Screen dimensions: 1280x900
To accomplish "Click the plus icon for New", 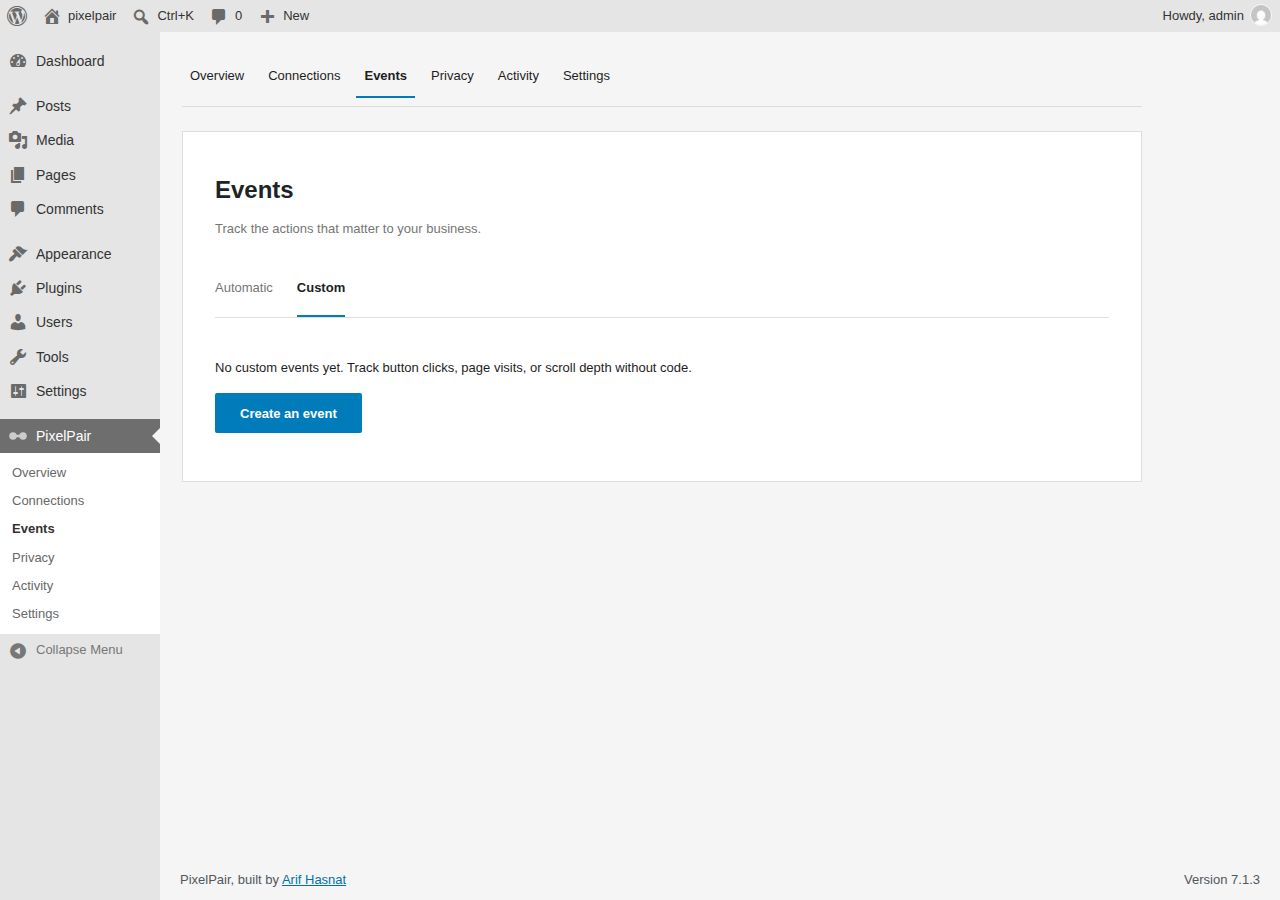I will click(x=267, y=16).
